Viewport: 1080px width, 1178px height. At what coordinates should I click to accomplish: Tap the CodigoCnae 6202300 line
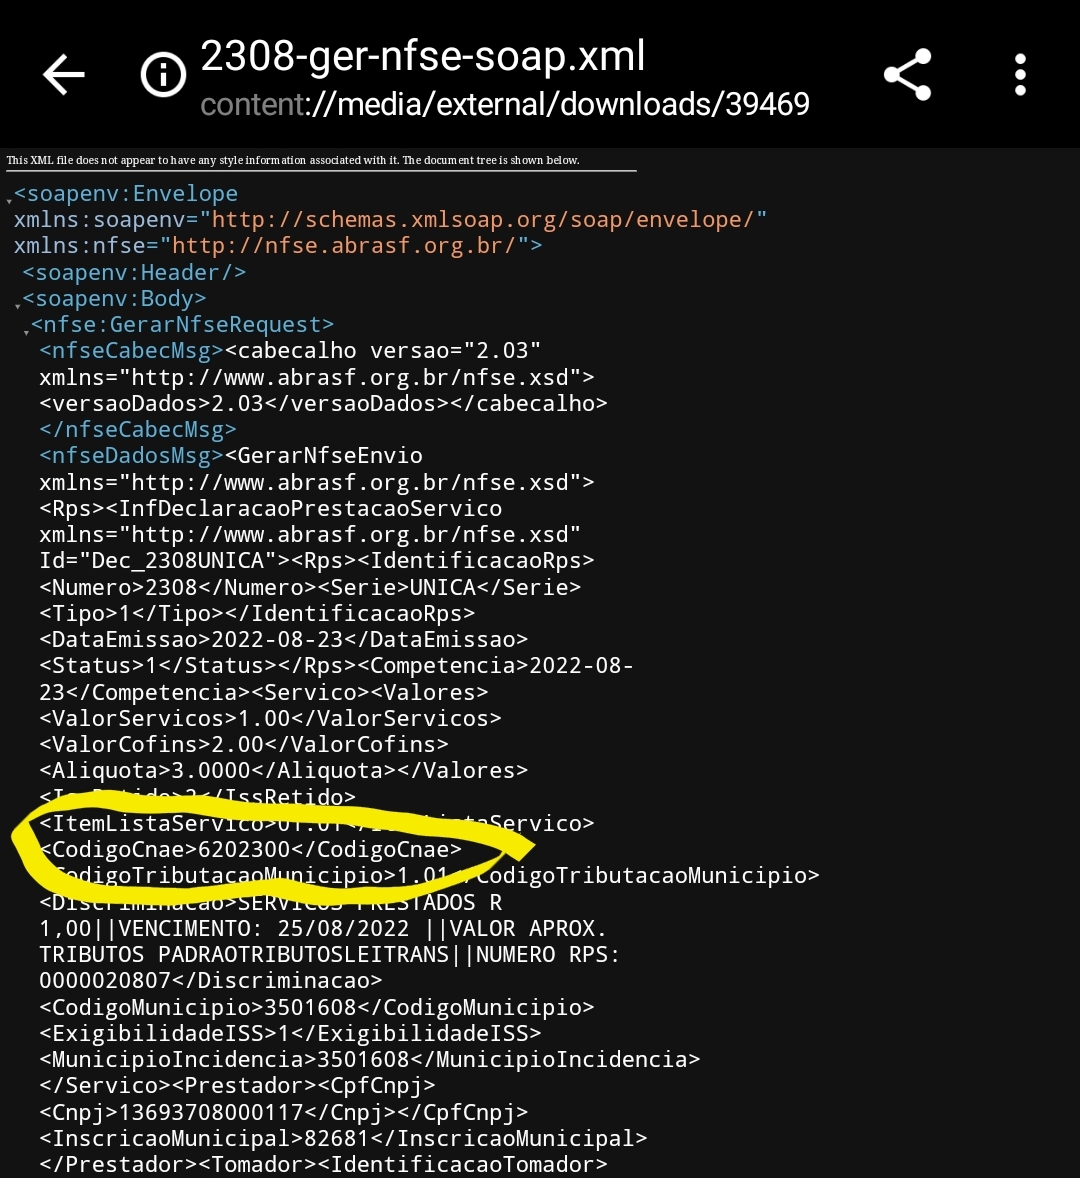(x=250, y=850)
